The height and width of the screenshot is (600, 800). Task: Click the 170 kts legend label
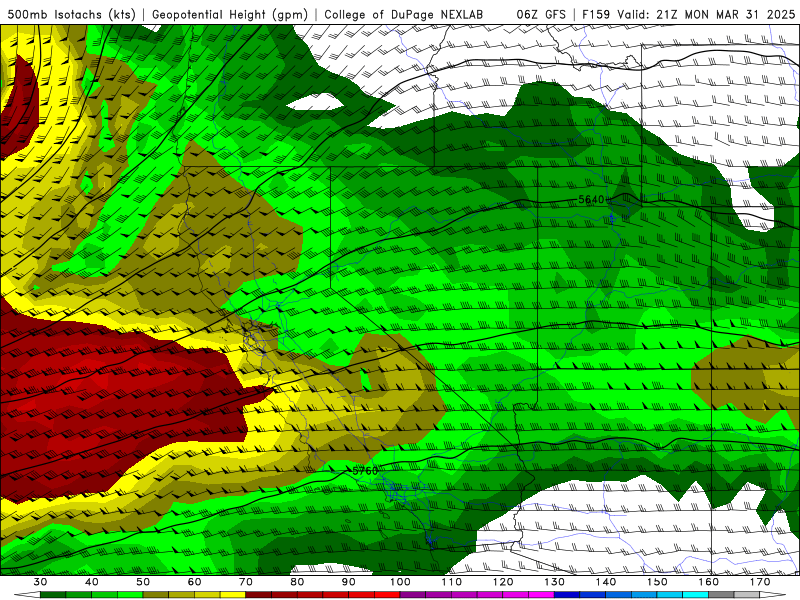[760, 582]
